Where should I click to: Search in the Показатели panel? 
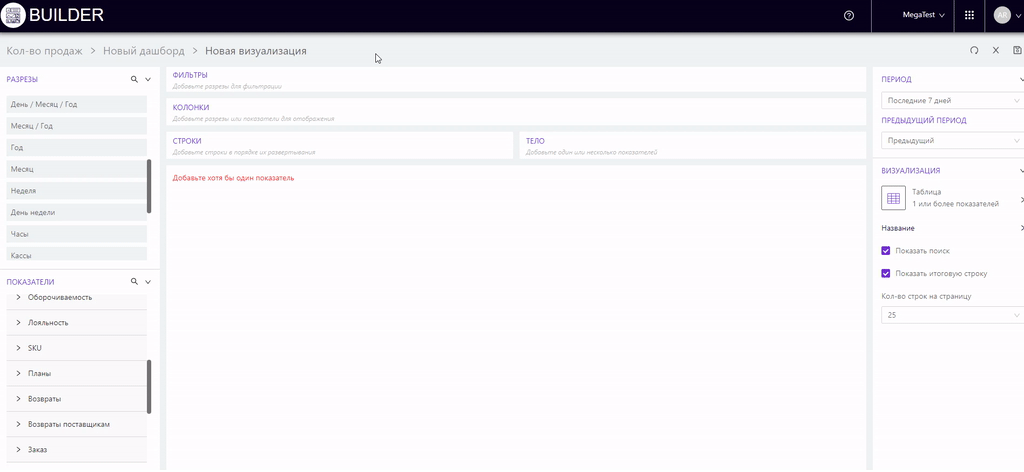tap(134, 282)
